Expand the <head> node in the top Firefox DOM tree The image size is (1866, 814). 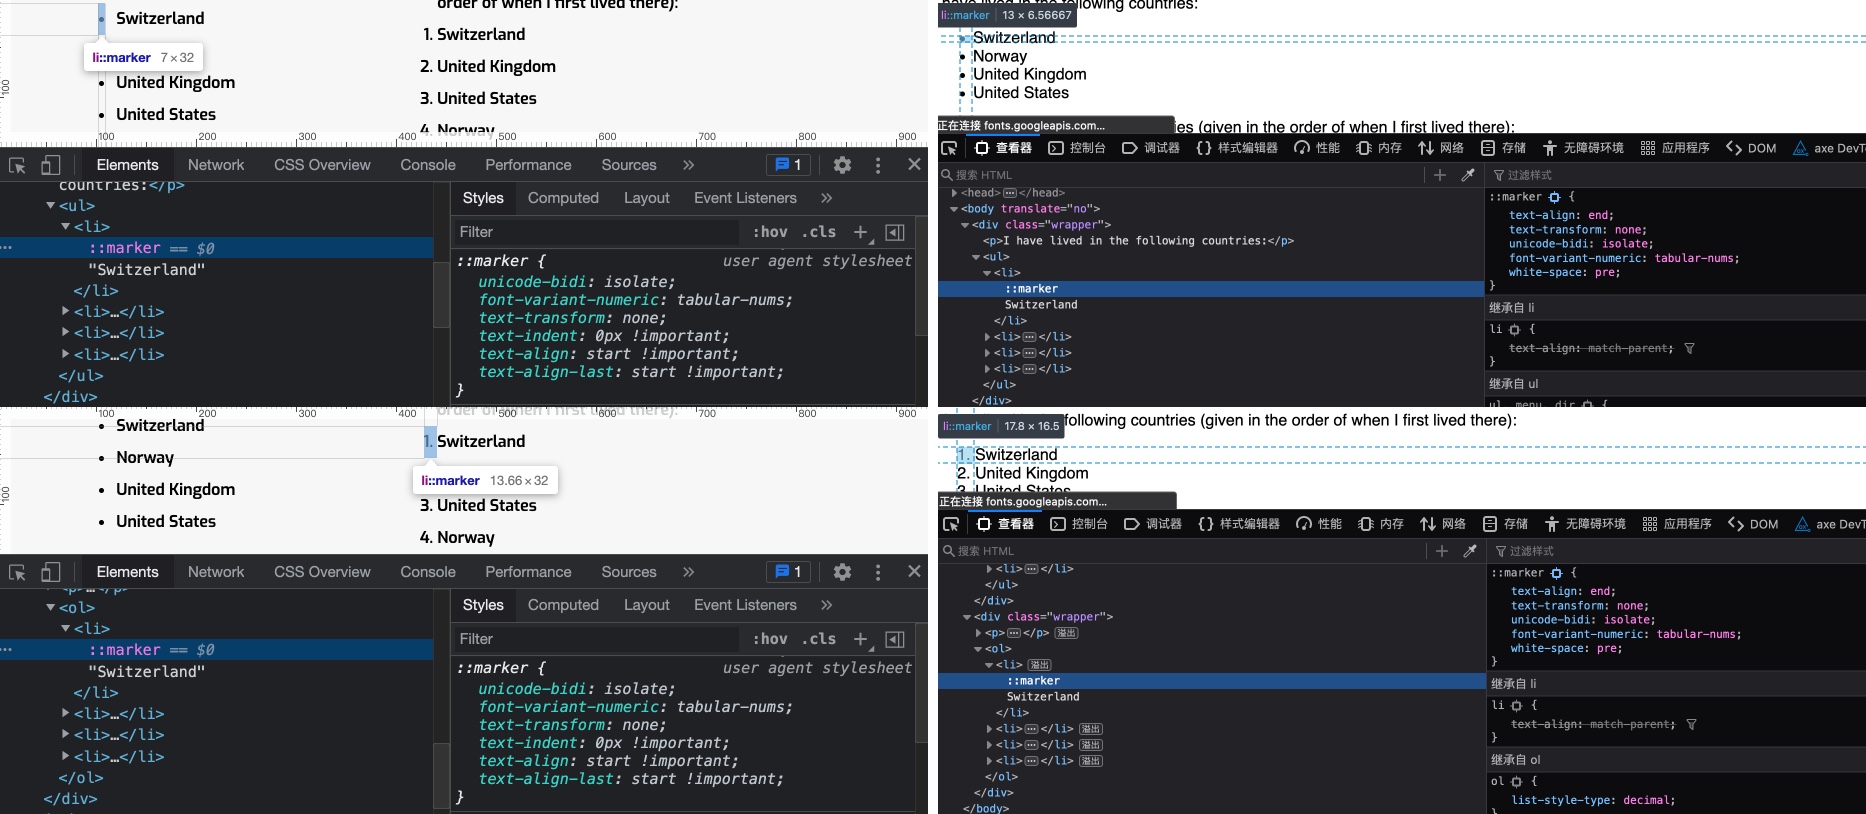[955, 193]
